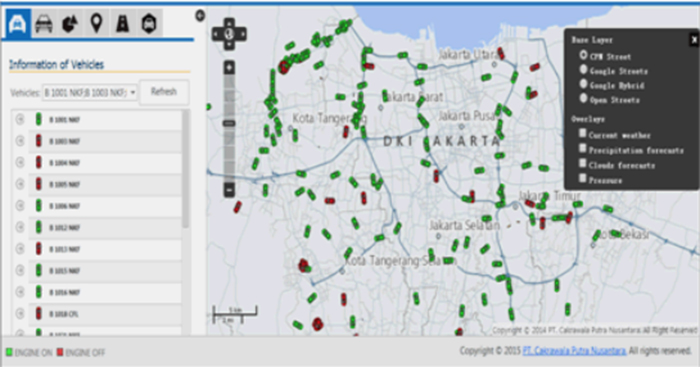
Task: Select the Google Hybrid base layer
Action: [583, 84]
